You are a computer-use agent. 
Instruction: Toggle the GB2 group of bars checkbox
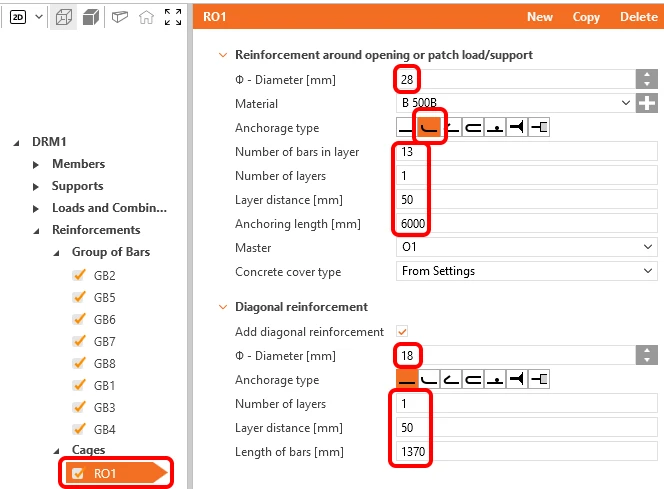[x=79, y=275]
